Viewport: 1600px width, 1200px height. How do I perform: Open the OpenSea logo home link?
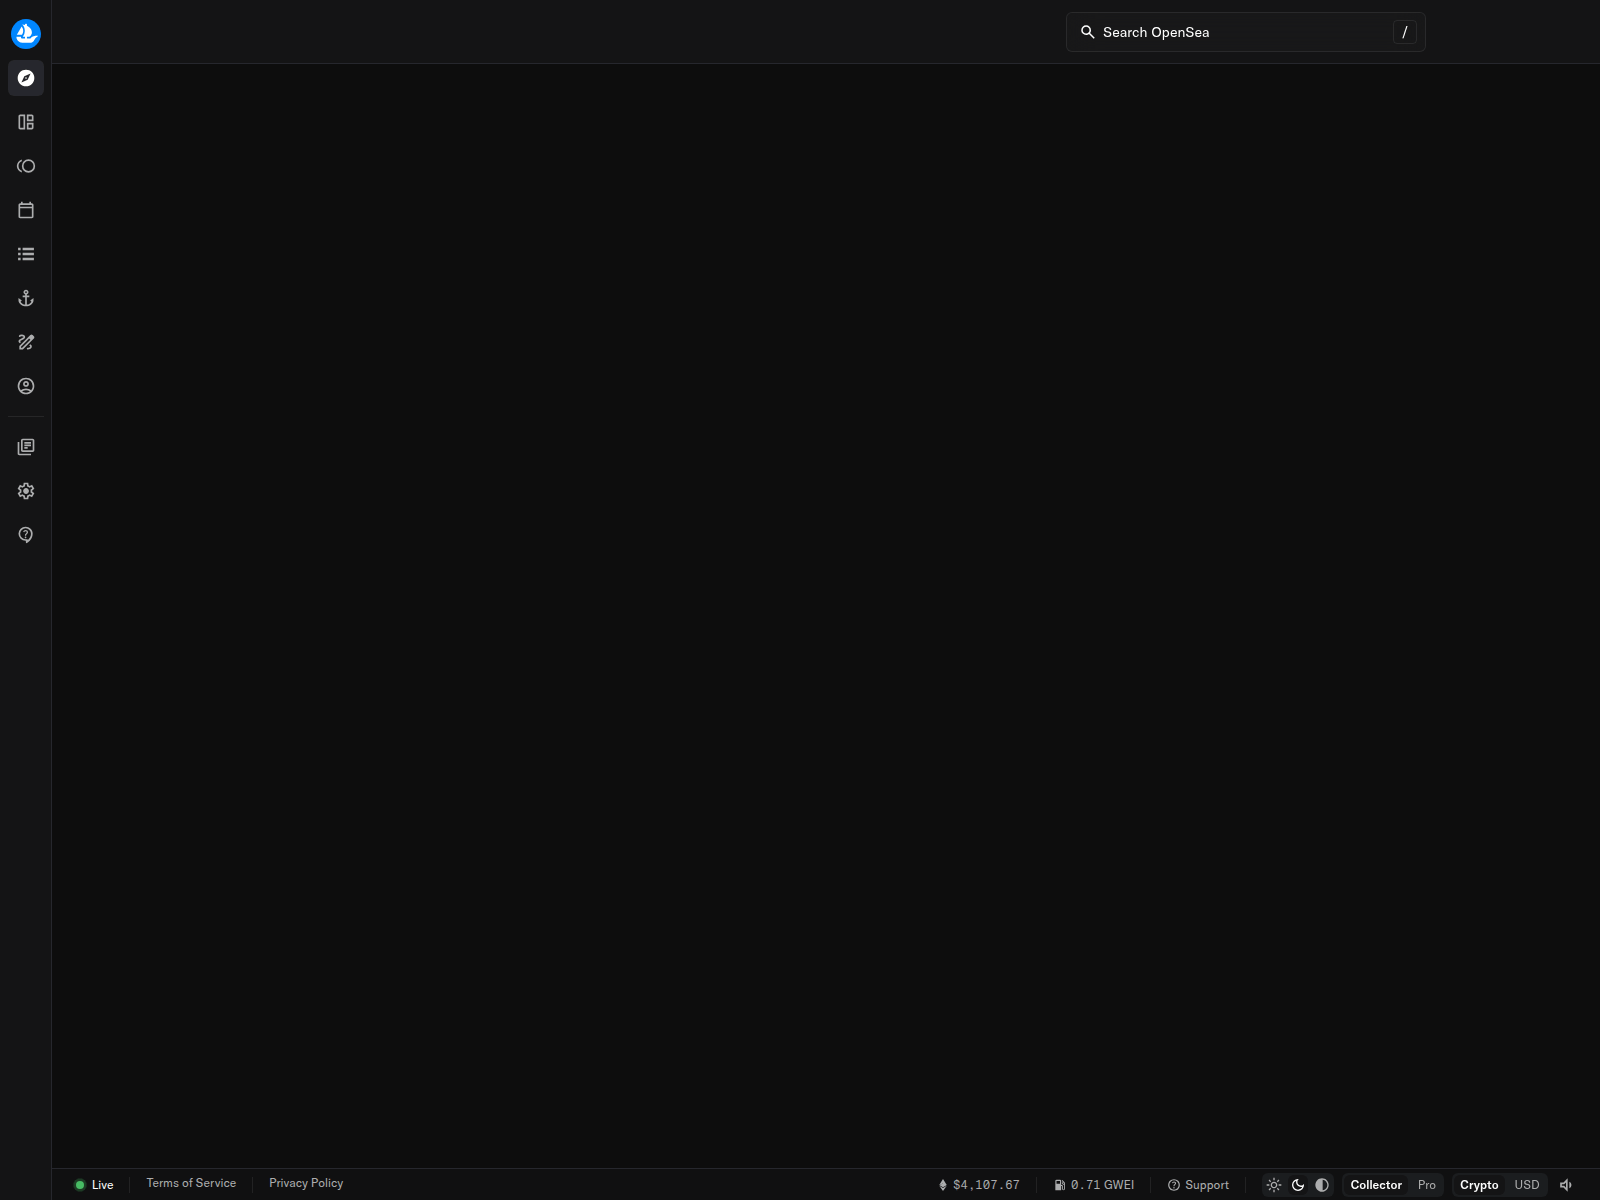pos(26,34)
